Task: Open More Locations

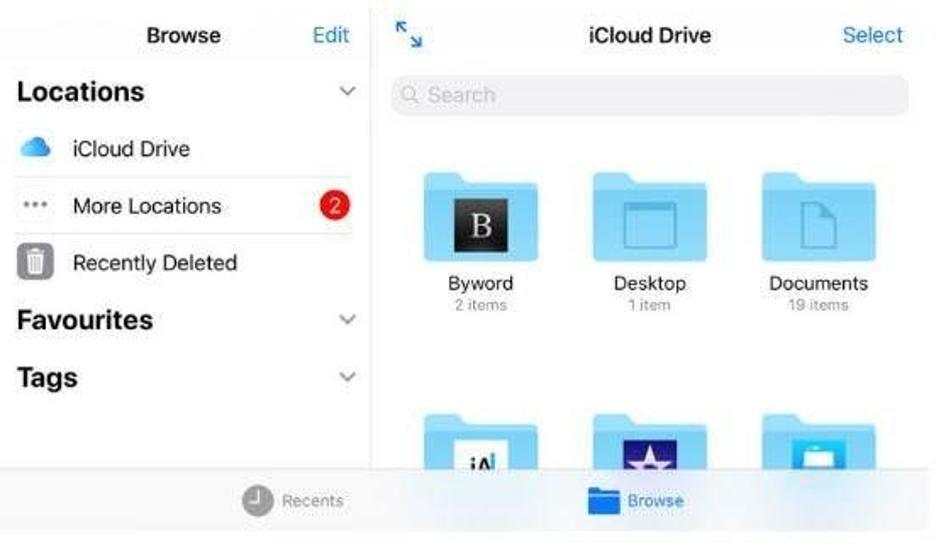Action: point(184,205)
